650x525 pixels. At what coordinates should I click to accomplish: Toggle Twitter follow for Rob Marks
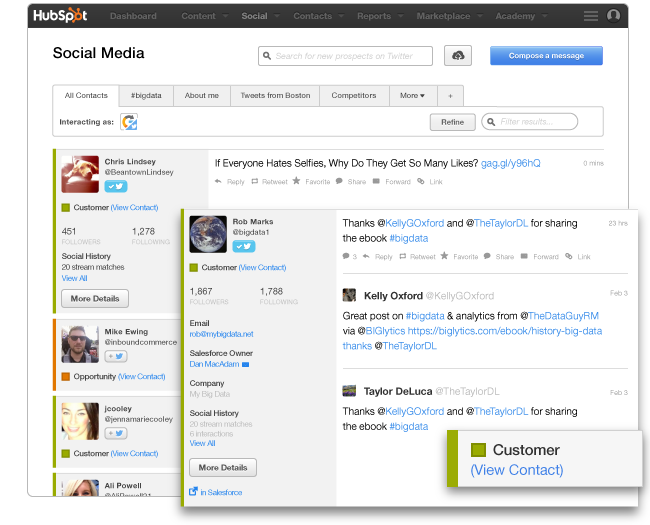tap(244, 246)
